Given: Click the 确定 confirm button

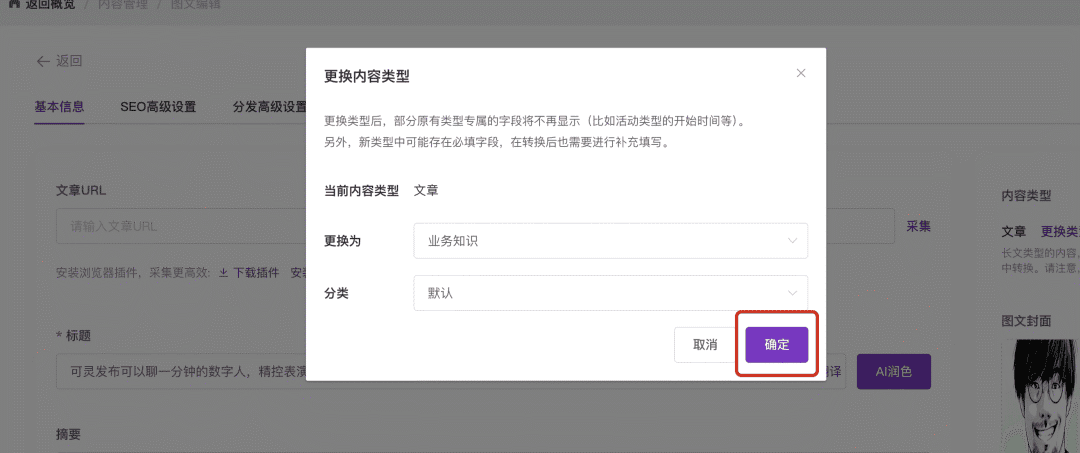Looking at the screenshot, I should click(776, 345).
